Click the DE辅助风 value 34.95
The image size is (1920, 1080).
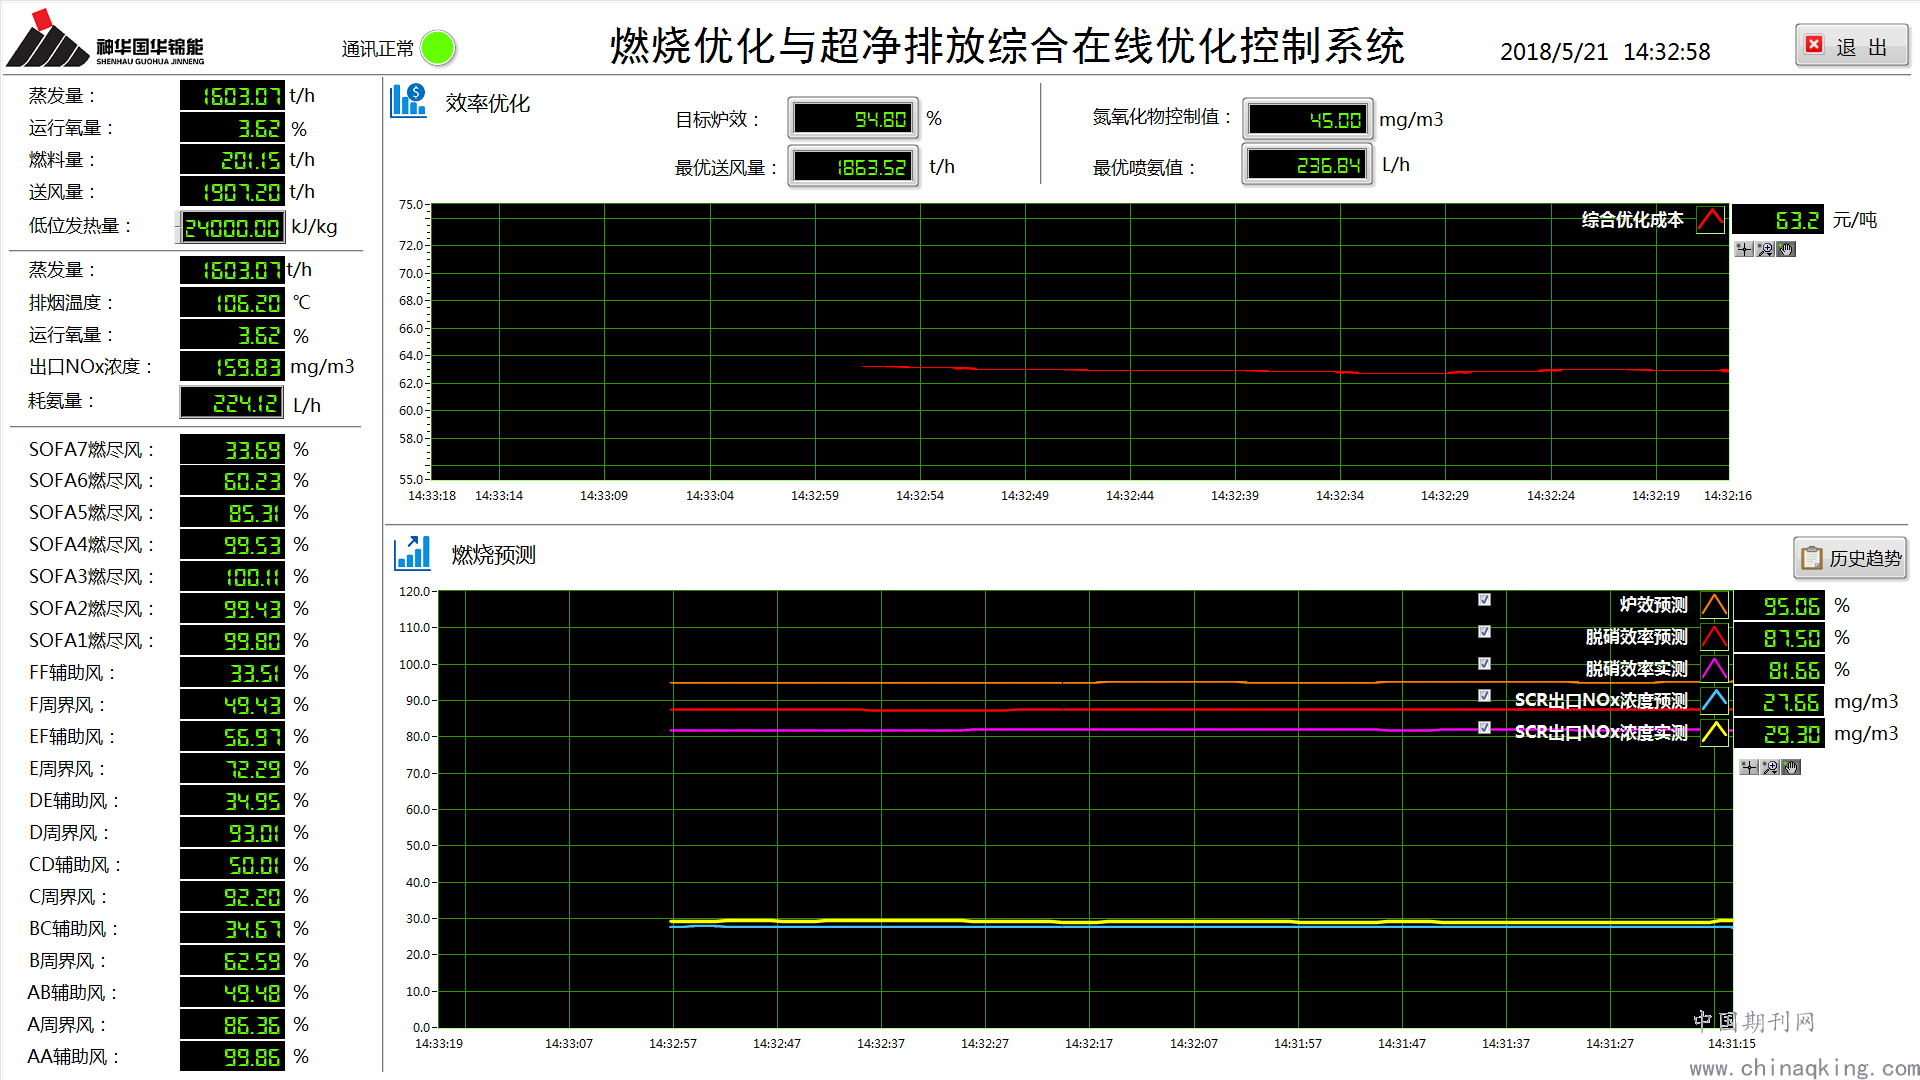pyautogui.click(x=232, y=801)
